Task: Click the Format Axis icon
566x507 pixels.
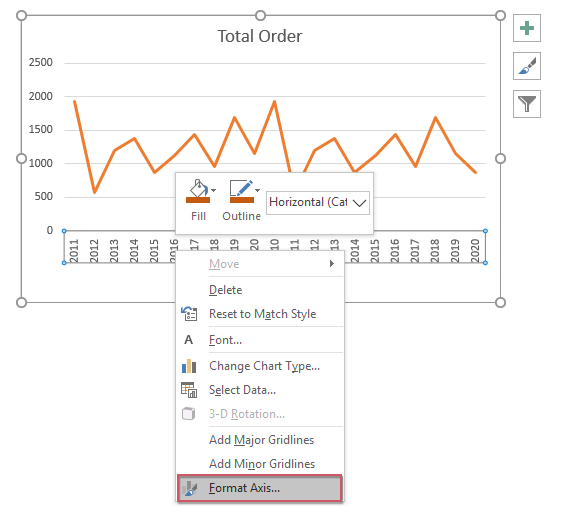Action: click(189, 488)
